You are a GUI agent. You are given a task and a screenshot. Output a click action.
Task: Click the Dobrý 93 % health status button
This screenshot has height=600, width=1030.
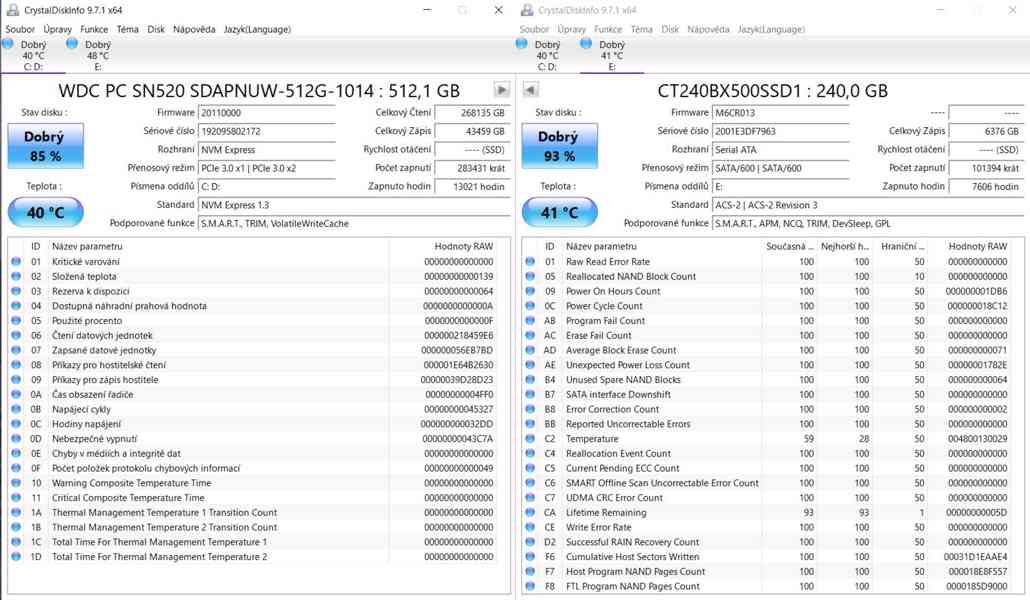pyautogui.click(x=560, y=147)
